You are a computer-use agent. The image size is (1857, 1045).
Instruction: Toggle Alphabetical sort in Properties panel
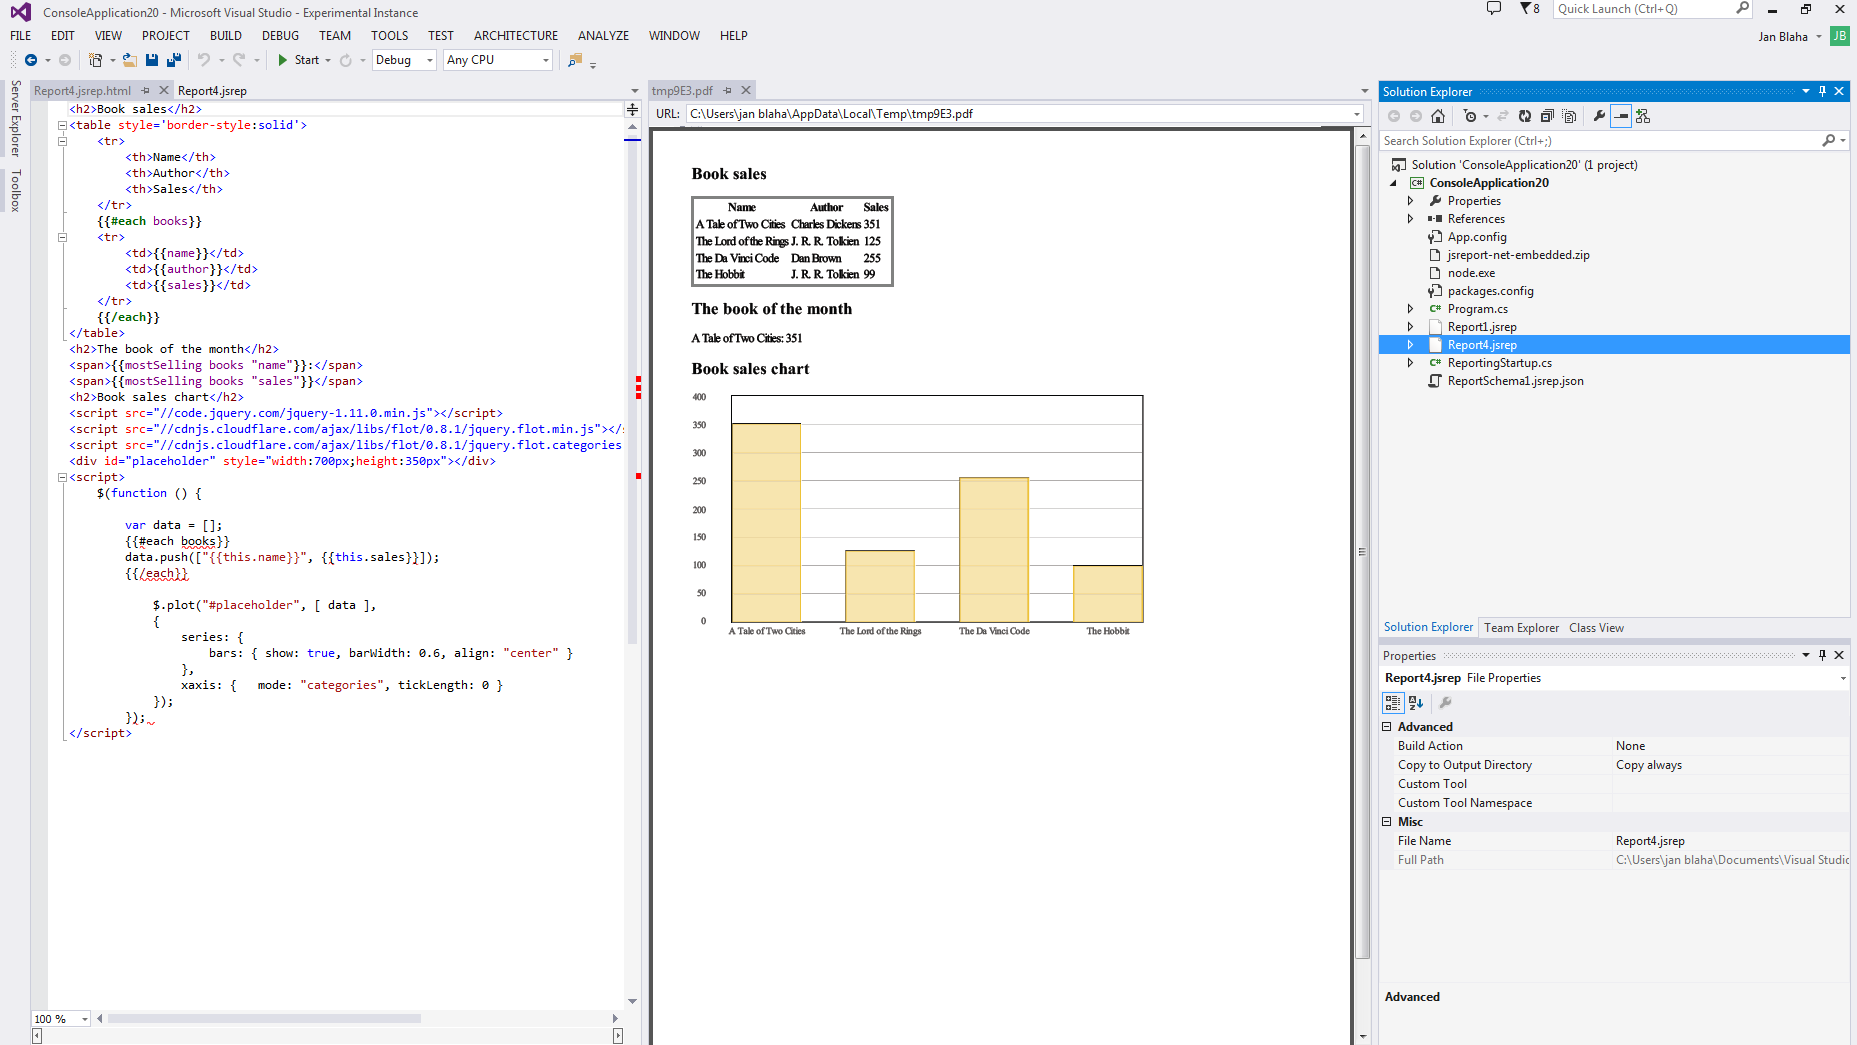click(1416, 703)
